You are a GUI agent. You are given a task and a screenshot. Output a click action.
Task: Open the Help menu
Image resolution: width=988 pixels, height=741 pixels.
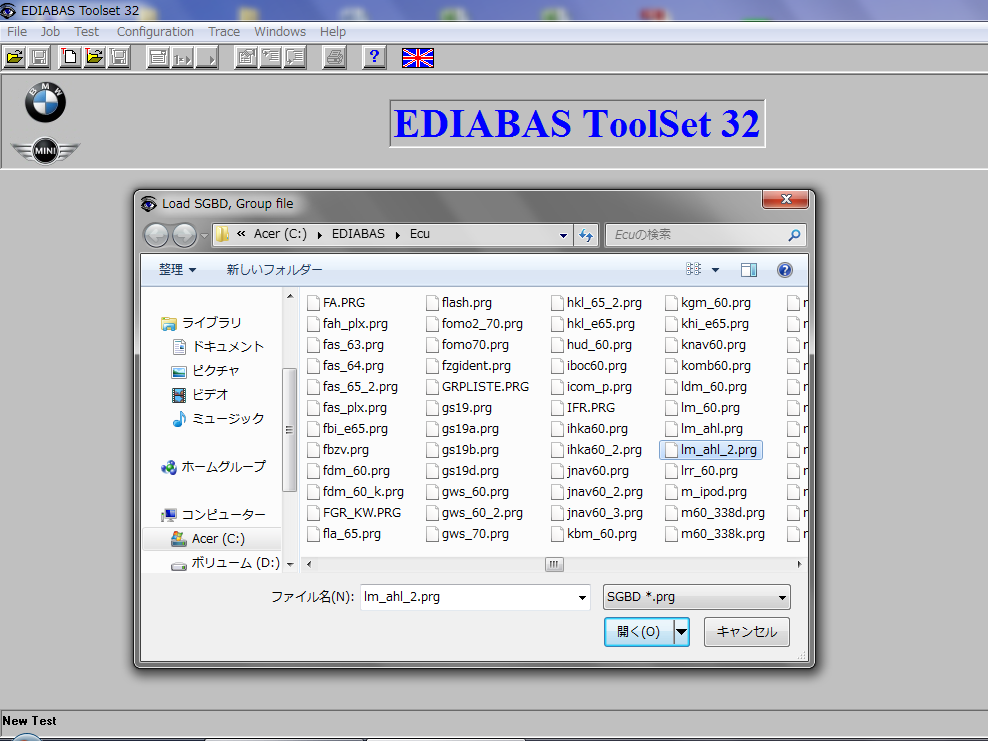click(x=333, y=32)
